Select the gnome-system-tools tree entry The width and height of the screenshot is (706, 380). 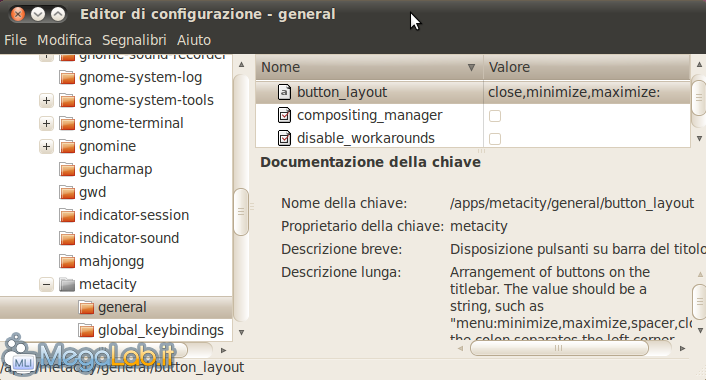click(x=146, y=100)
